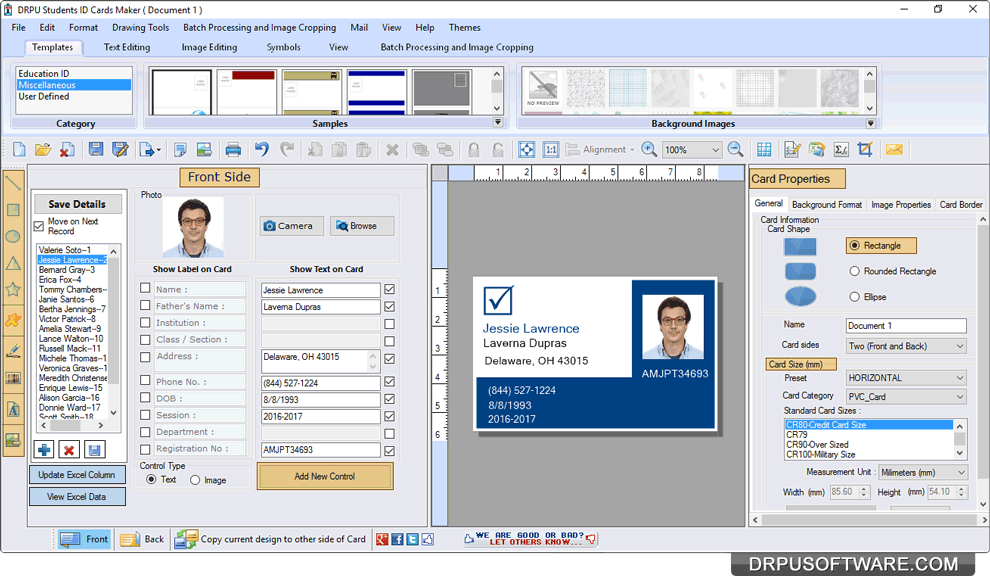Click the Crop tool icon in toolbar
The width and height of the screenshot is (990, 576).
click(865, 150)
